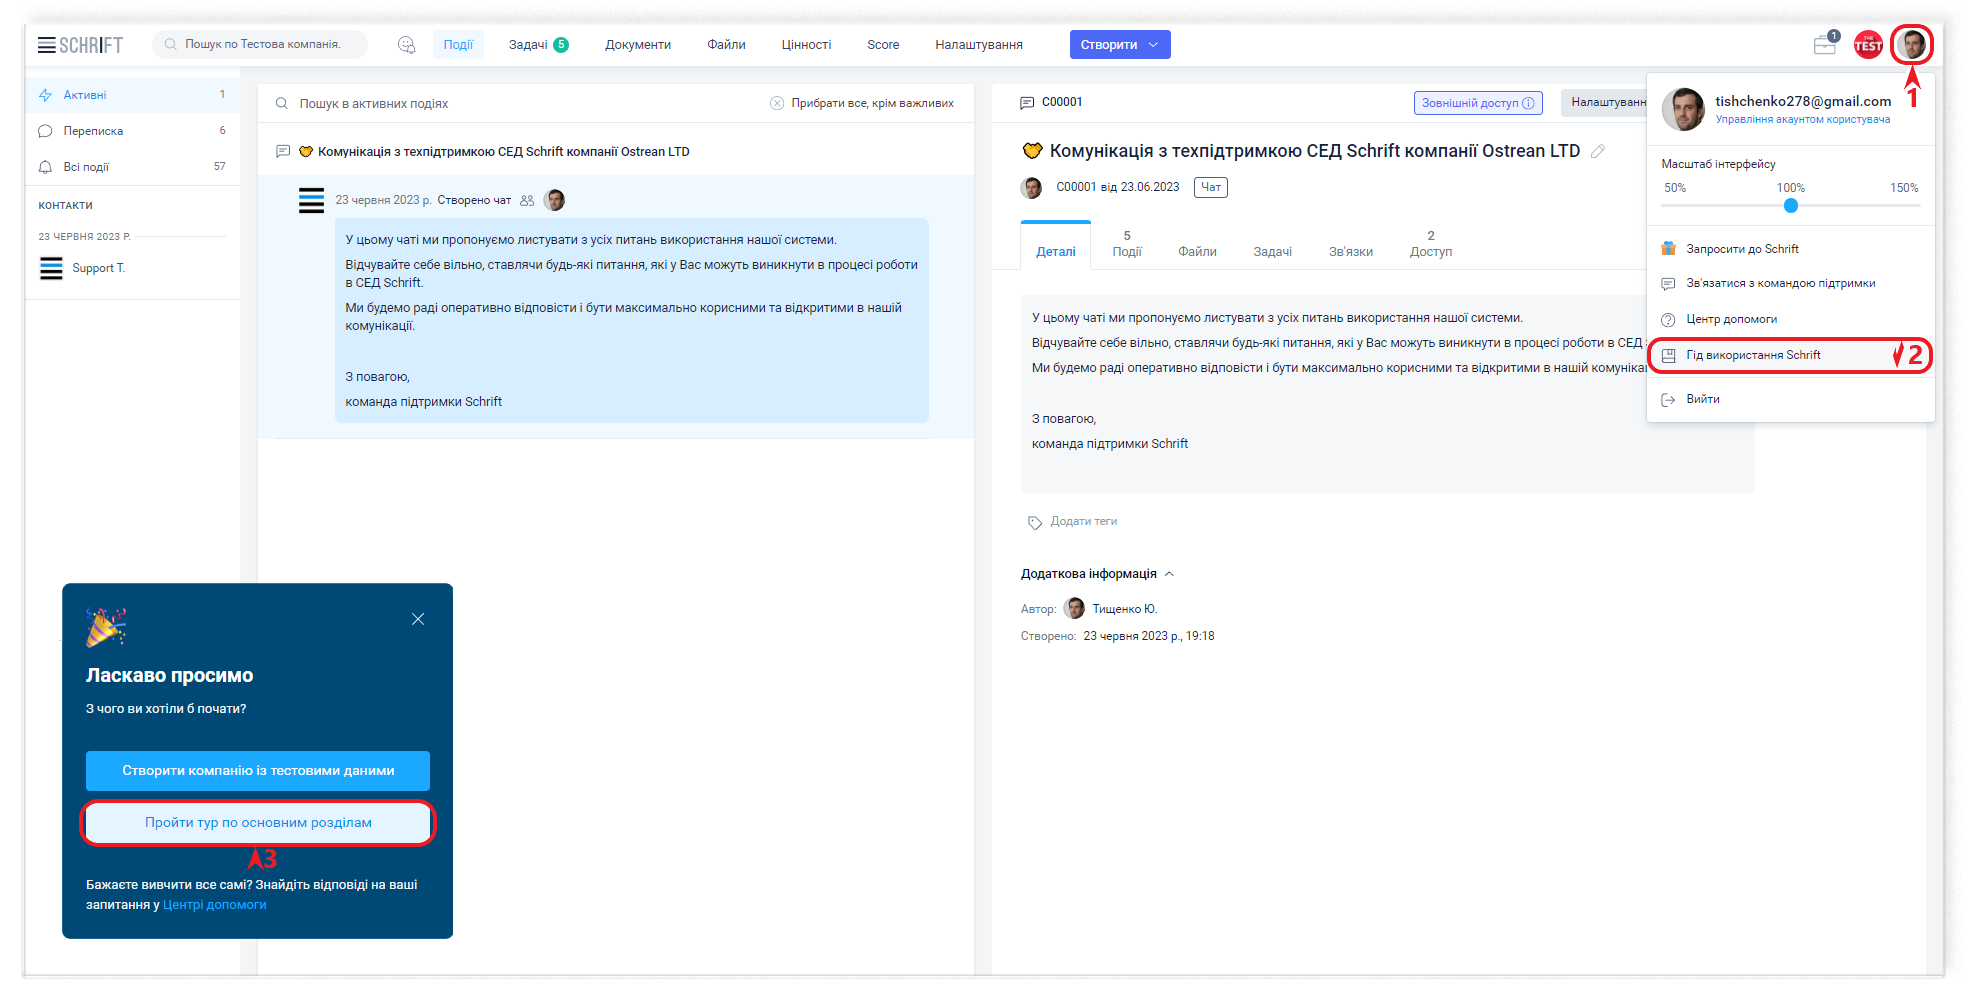1976x1006 pixels.
Task: Close the Ласкаво просимо welcome popup
Action: pyautogui.click(x=418, y=619)
